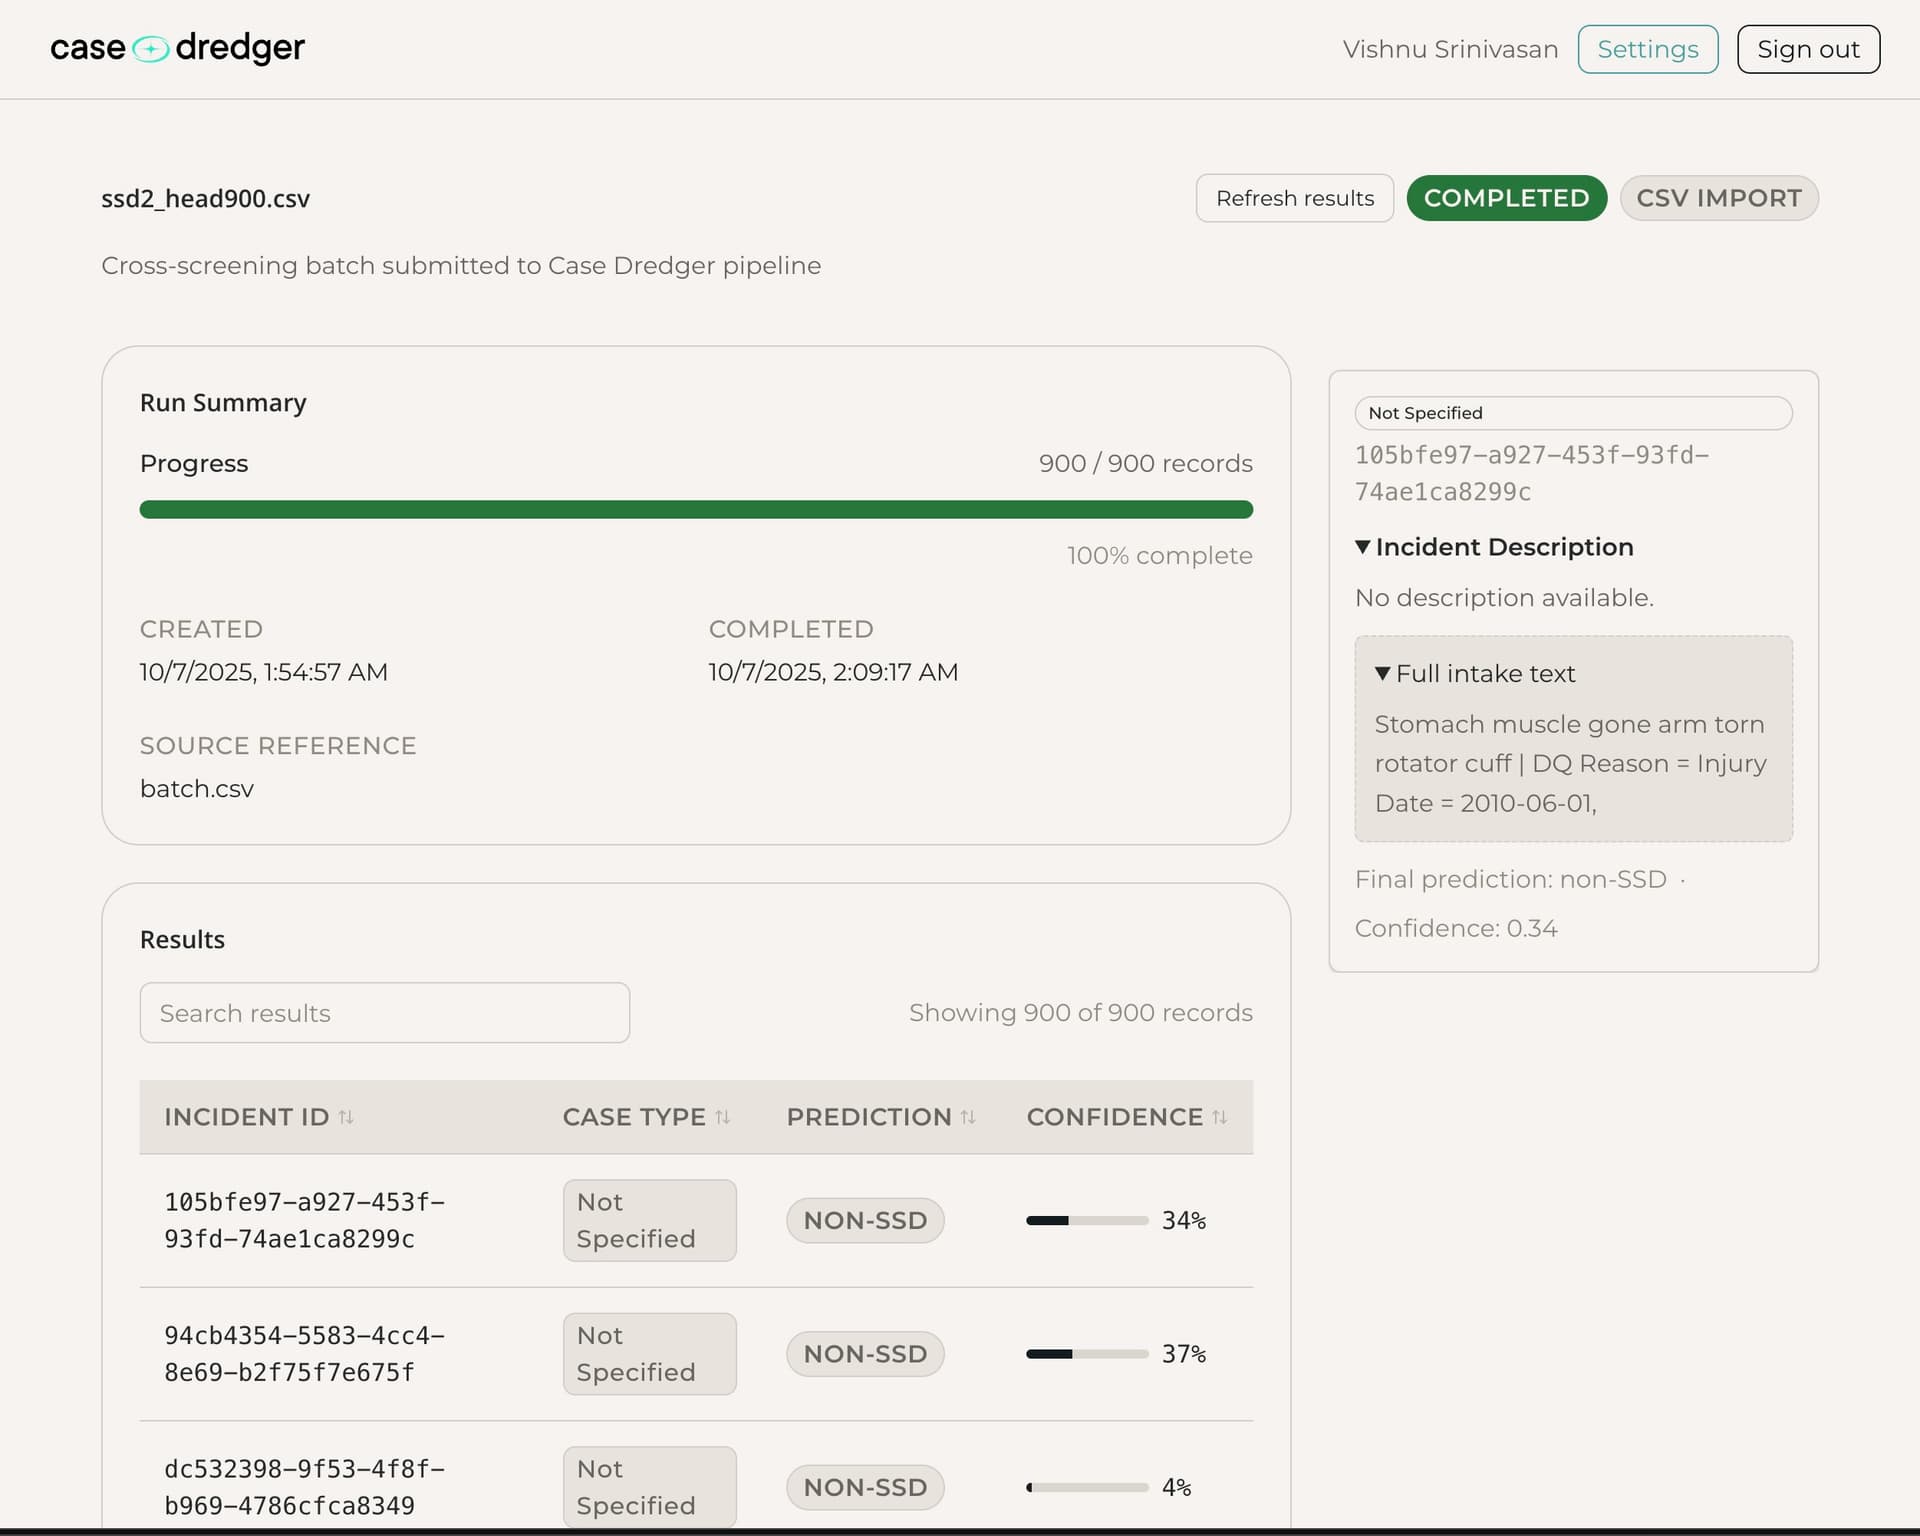Click Refresh results button
The width and height of the screenshot is (1920, 1536).
point(1294,198)
